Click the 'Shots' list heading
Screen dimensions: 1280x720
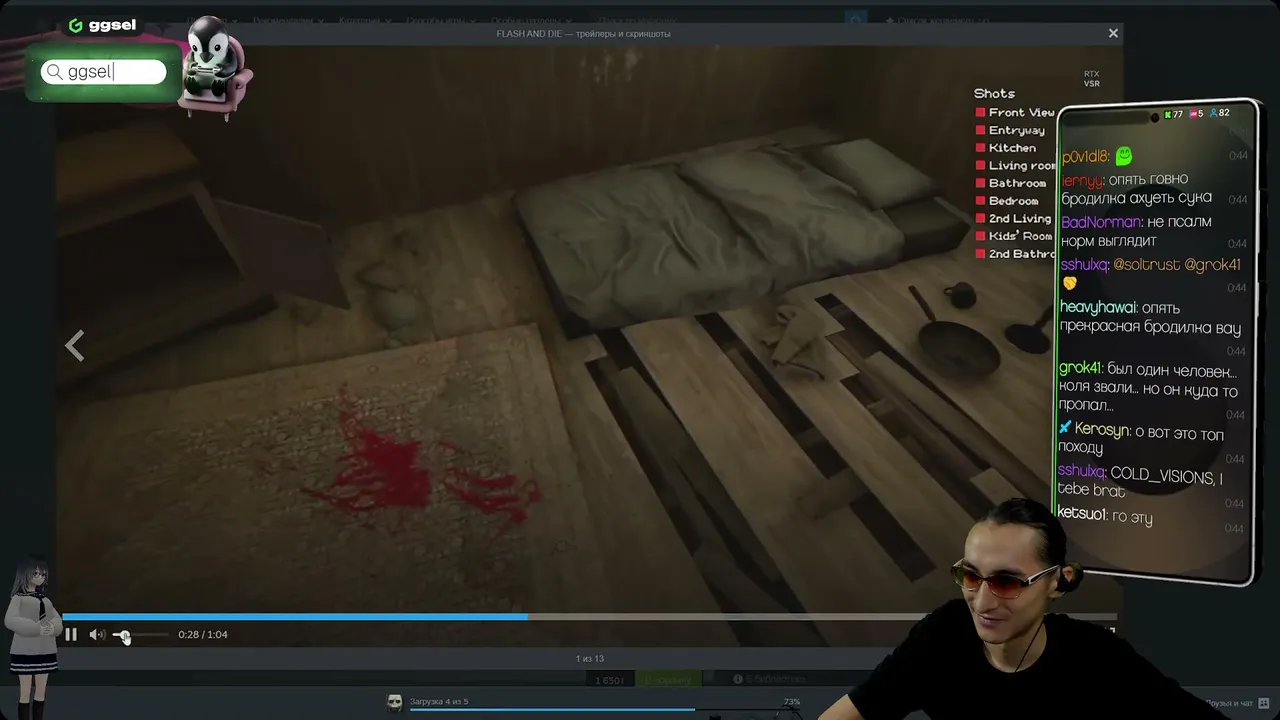[x=994, y=93]
